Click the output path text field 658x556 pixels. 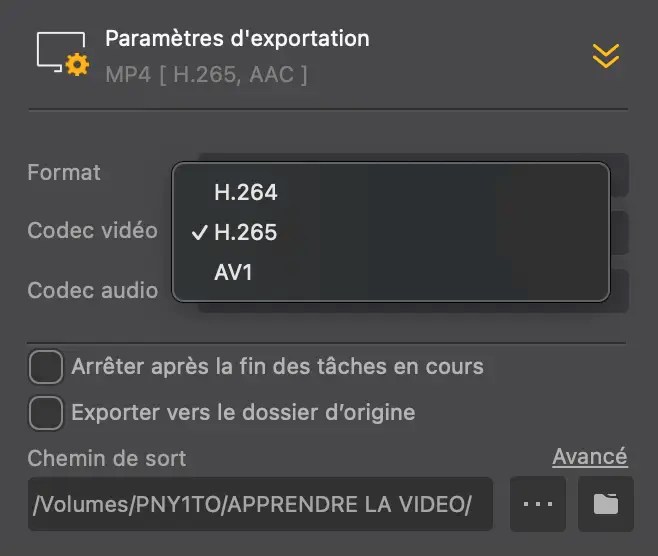tap(260, 504)
